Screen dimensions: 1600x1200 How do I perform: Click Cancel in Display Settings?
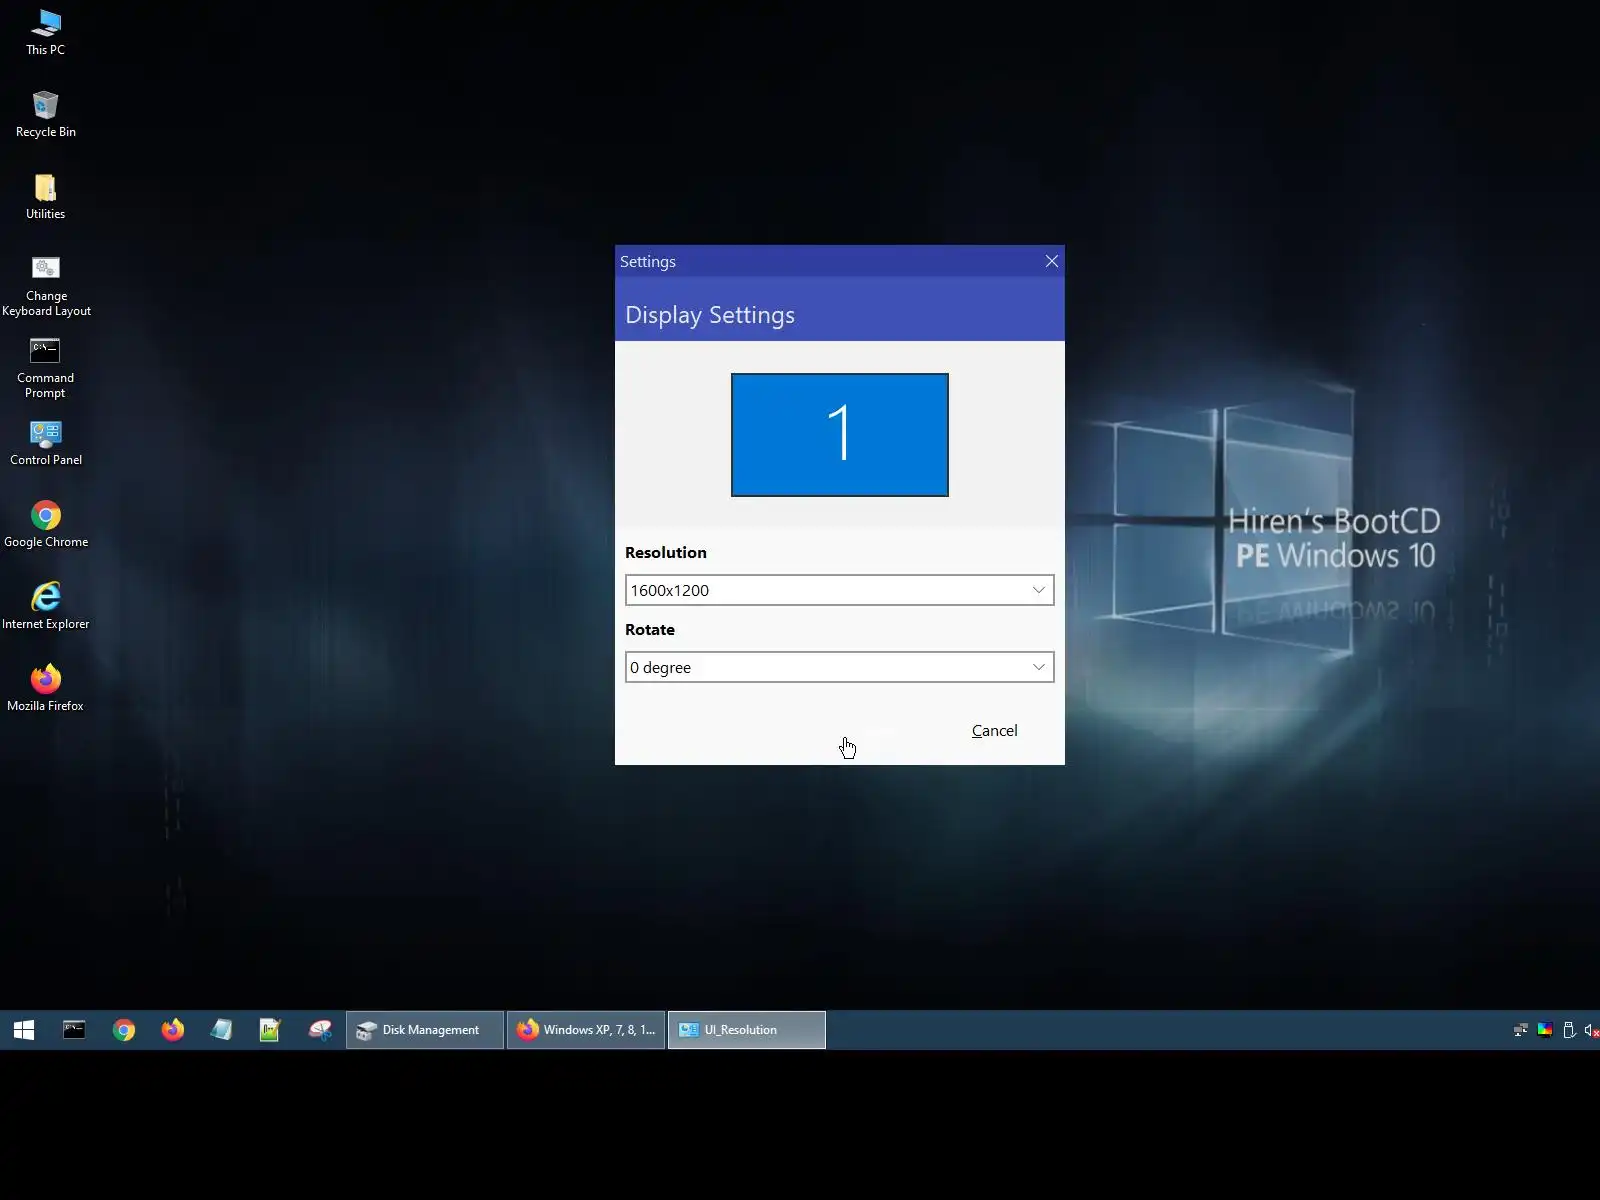point(995,731)
